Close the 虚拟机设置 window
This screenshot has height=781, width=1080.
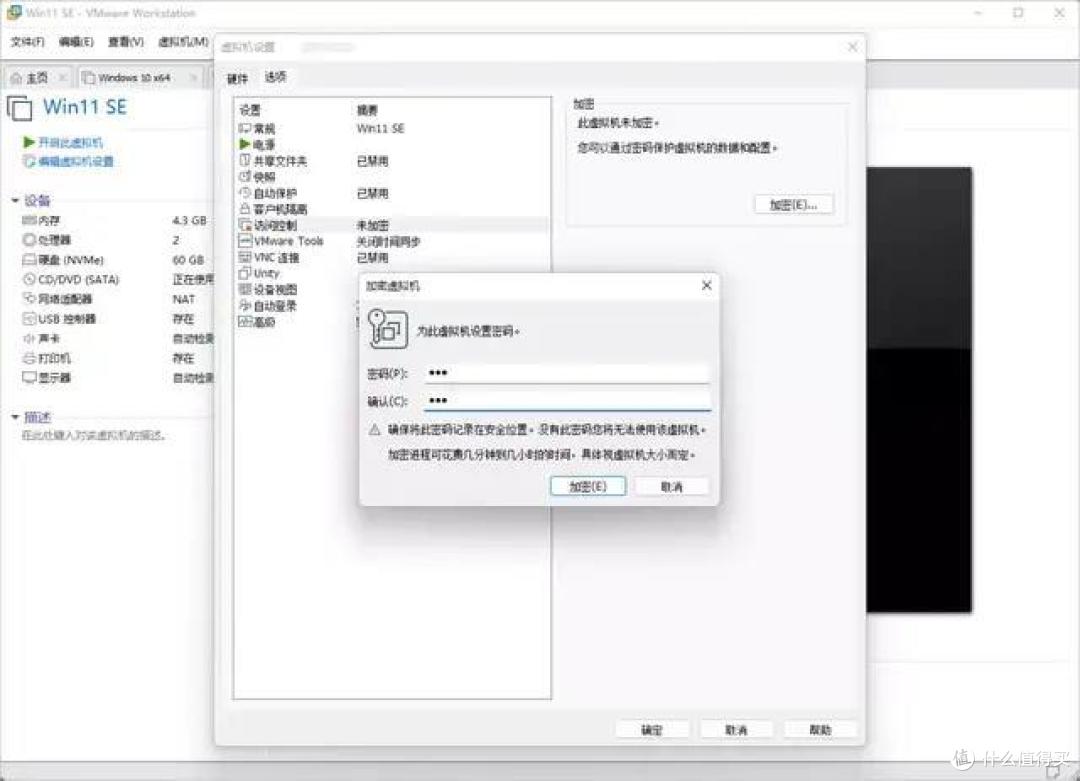(852, 47)
